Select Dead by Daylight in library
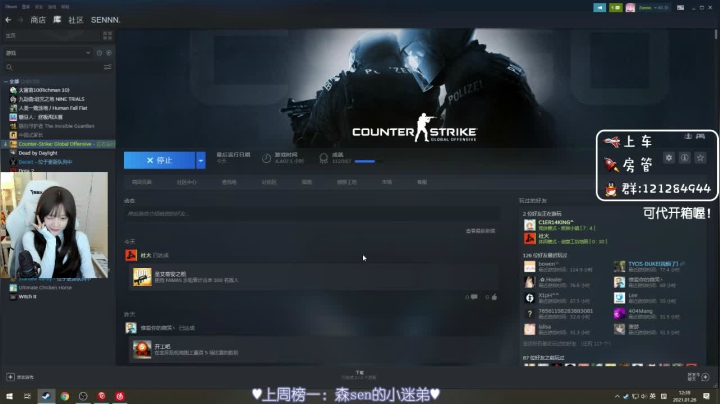 pyautogui.click(x=38, y=153)
